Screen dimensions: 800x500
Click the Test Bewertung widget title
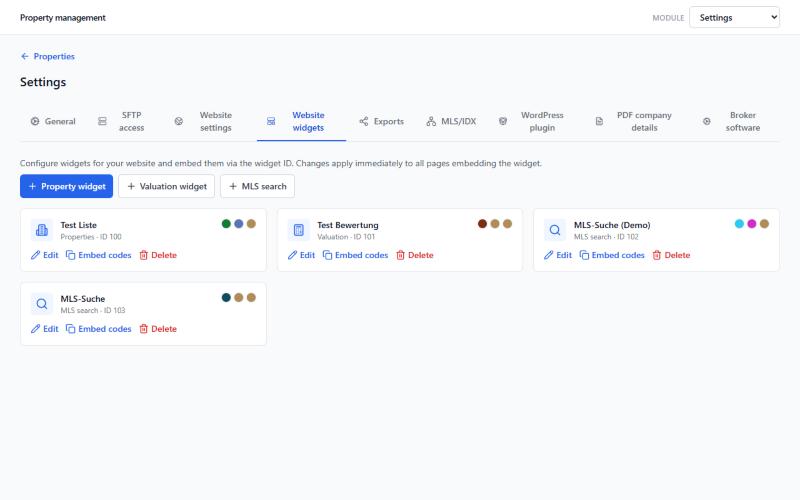click(x=348, y=225)
